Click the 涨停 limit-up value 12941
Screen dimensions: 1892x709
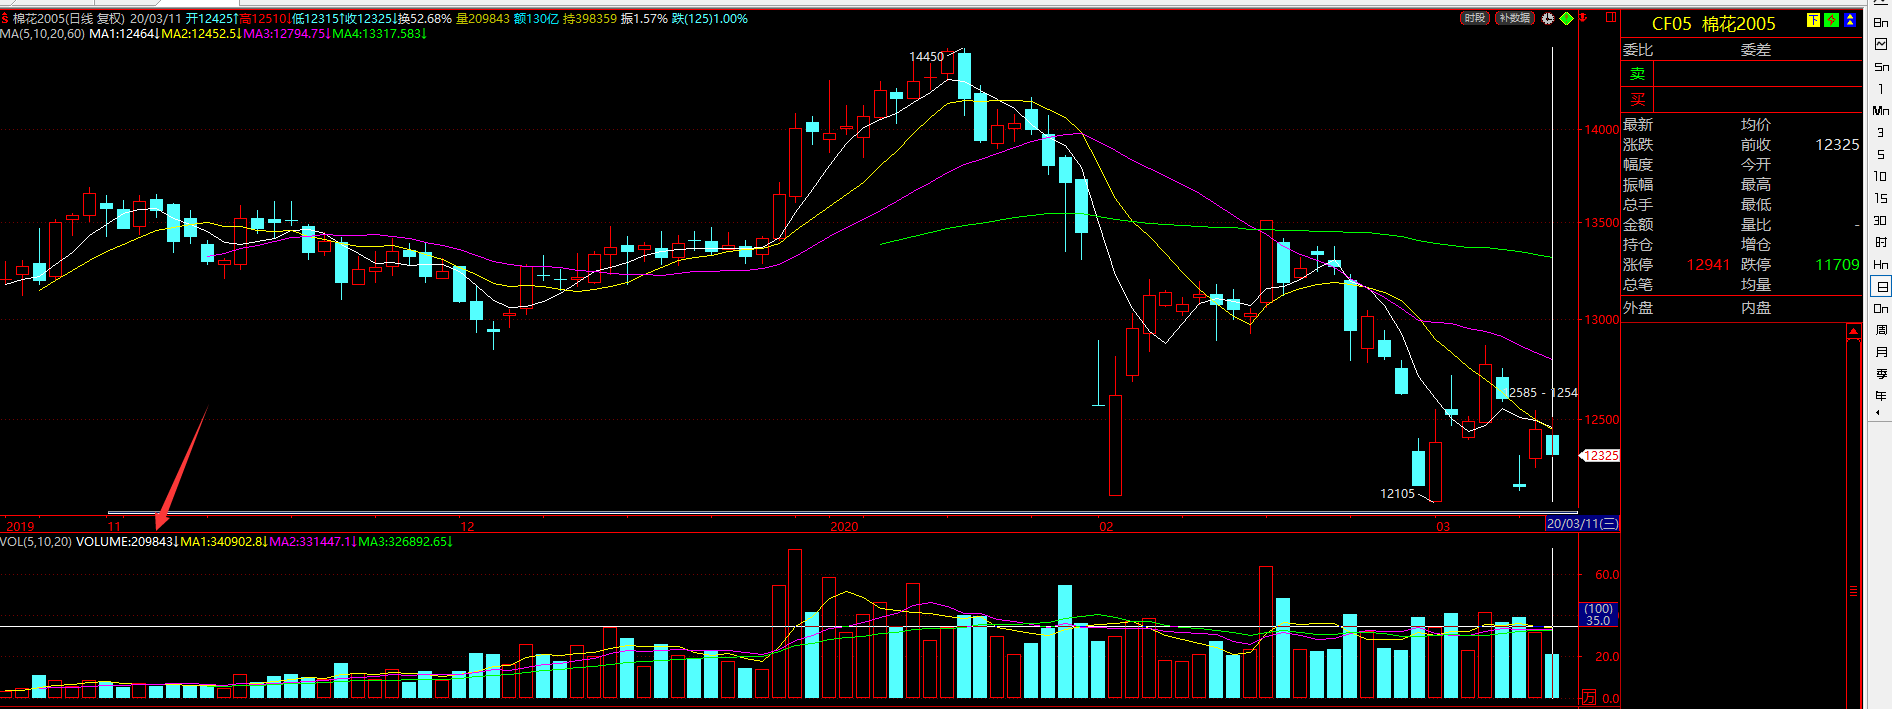tap(1708, 265)
